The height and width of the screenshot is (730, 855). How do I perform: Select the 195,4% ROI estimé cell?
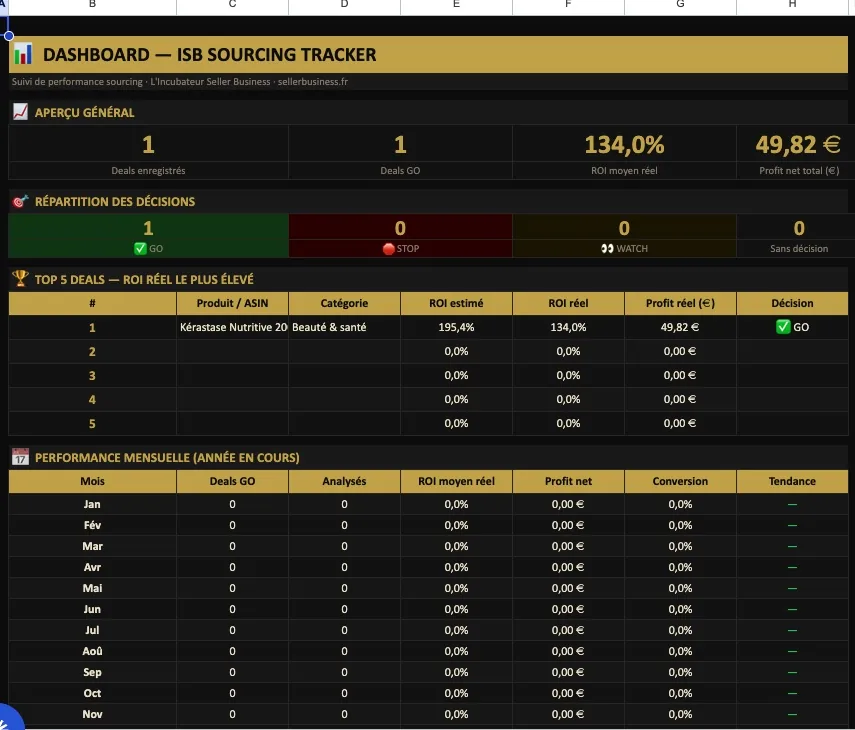coord(456,327)
